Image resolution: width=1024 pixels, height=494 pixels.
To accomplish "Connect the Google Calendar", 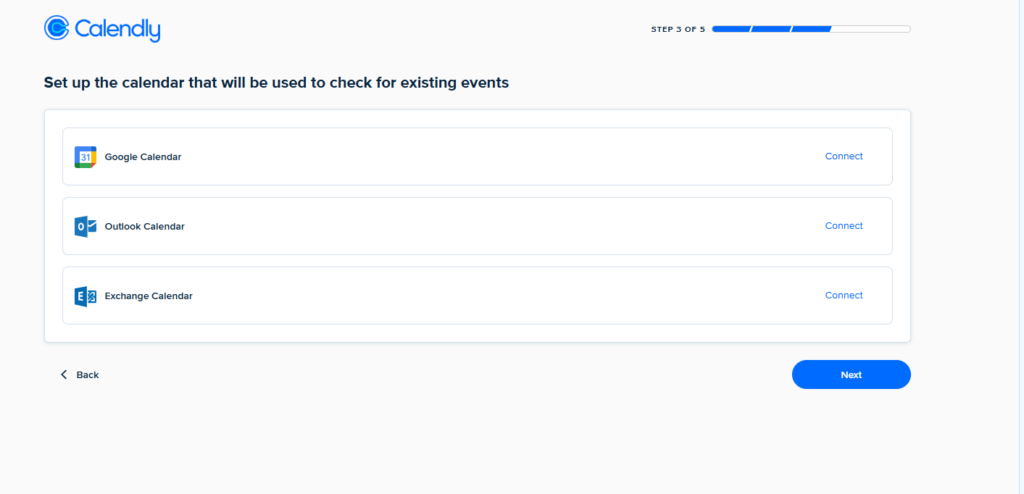I will [x=843, y=156].
